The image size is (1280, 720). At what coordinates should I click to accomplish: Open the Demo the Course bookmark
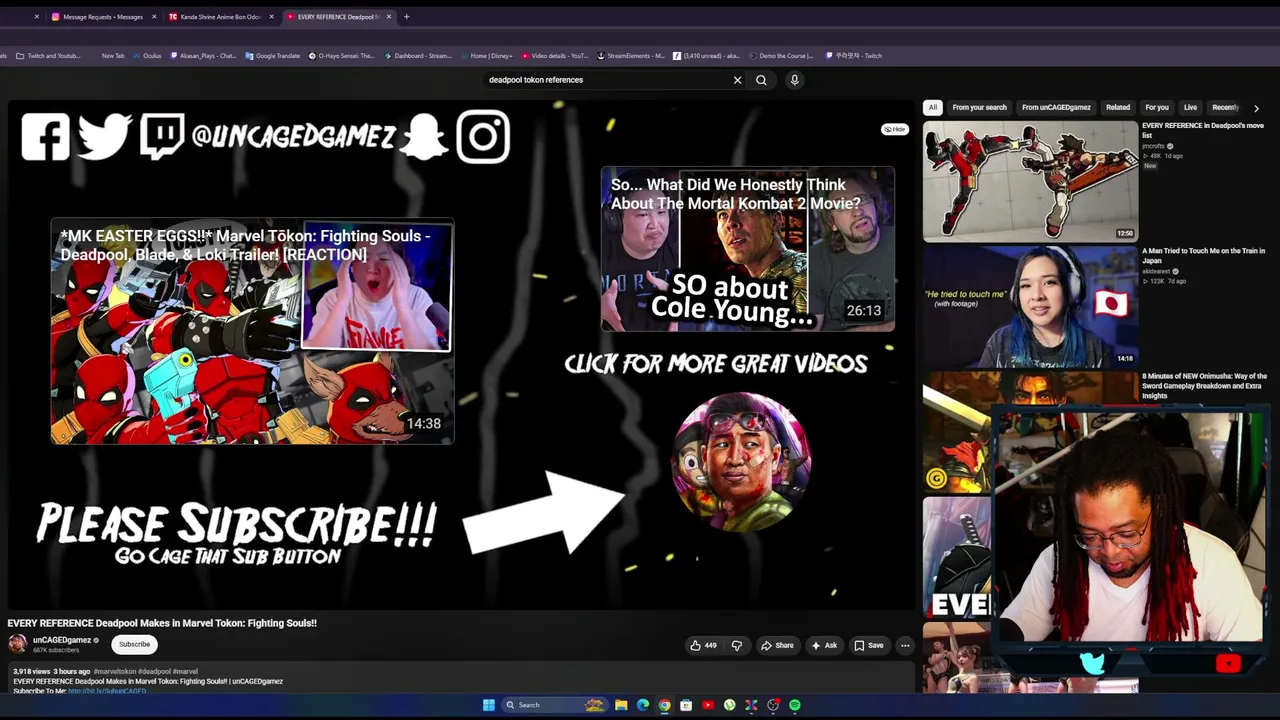click(x=781, y=56)
